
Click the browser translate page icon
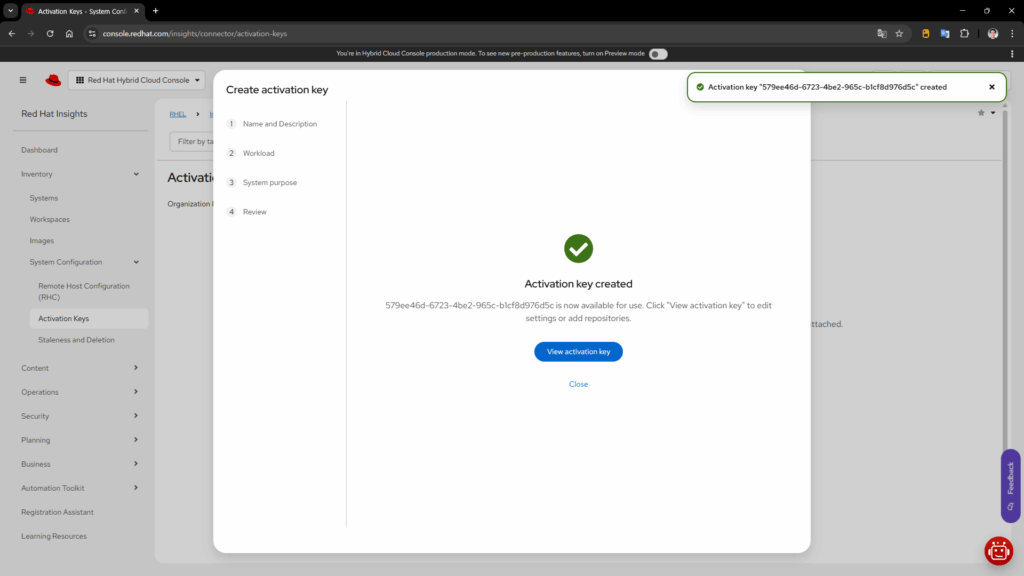(882, 33)
